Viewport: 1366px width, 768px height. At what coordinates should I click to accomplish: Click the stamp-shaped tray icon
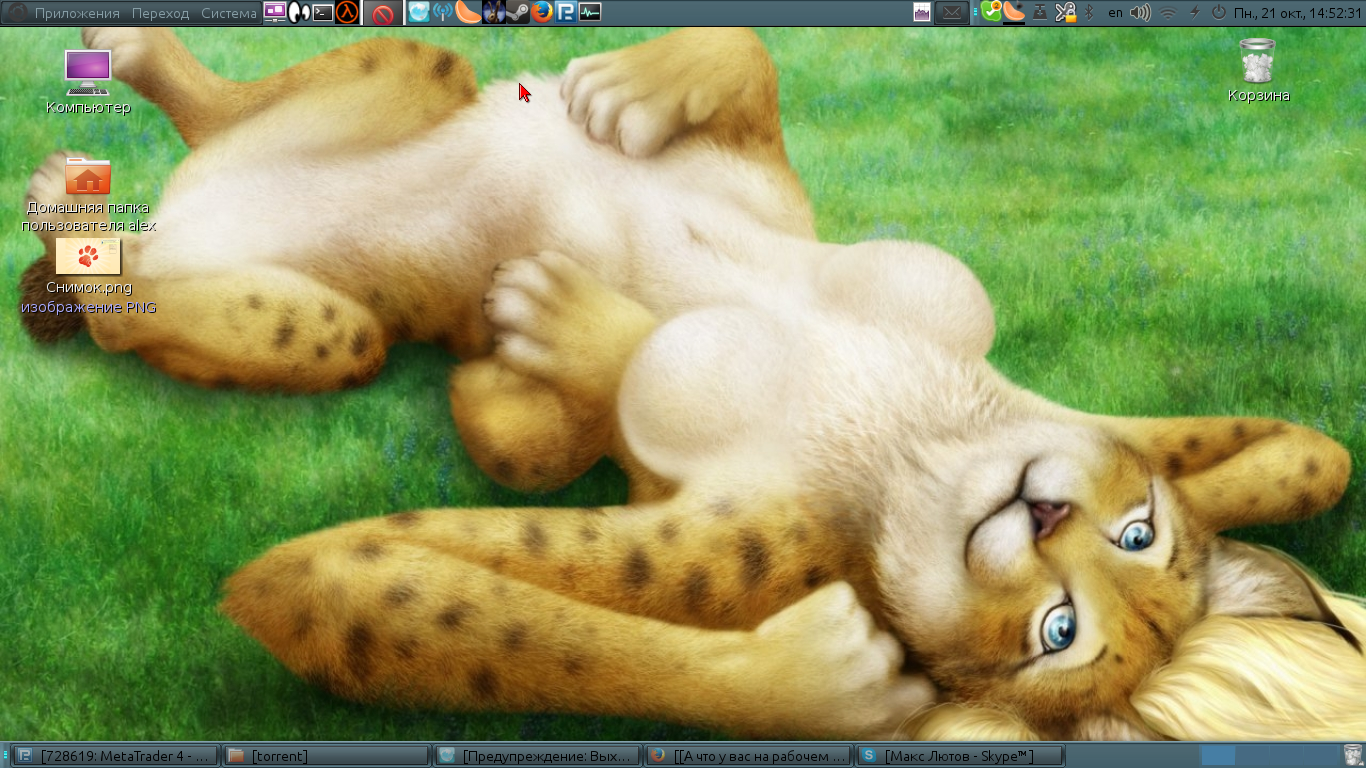(1040, 13)
